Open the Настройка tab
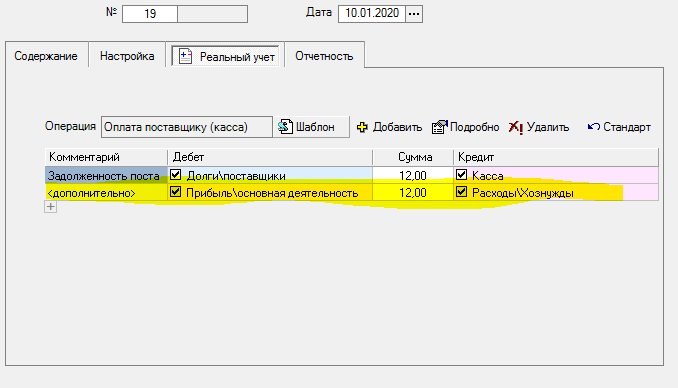This screenshot has width=678, height=388. point(127,56)
